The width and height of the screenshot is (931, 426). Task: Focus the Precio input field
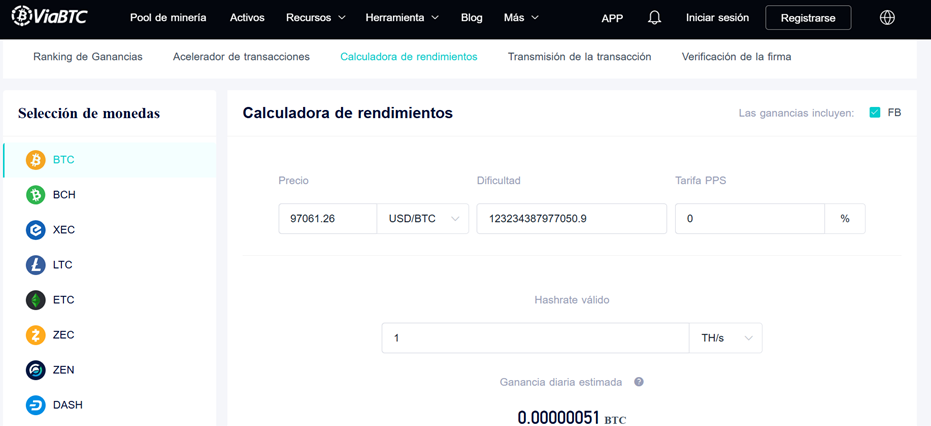[328, 219]
